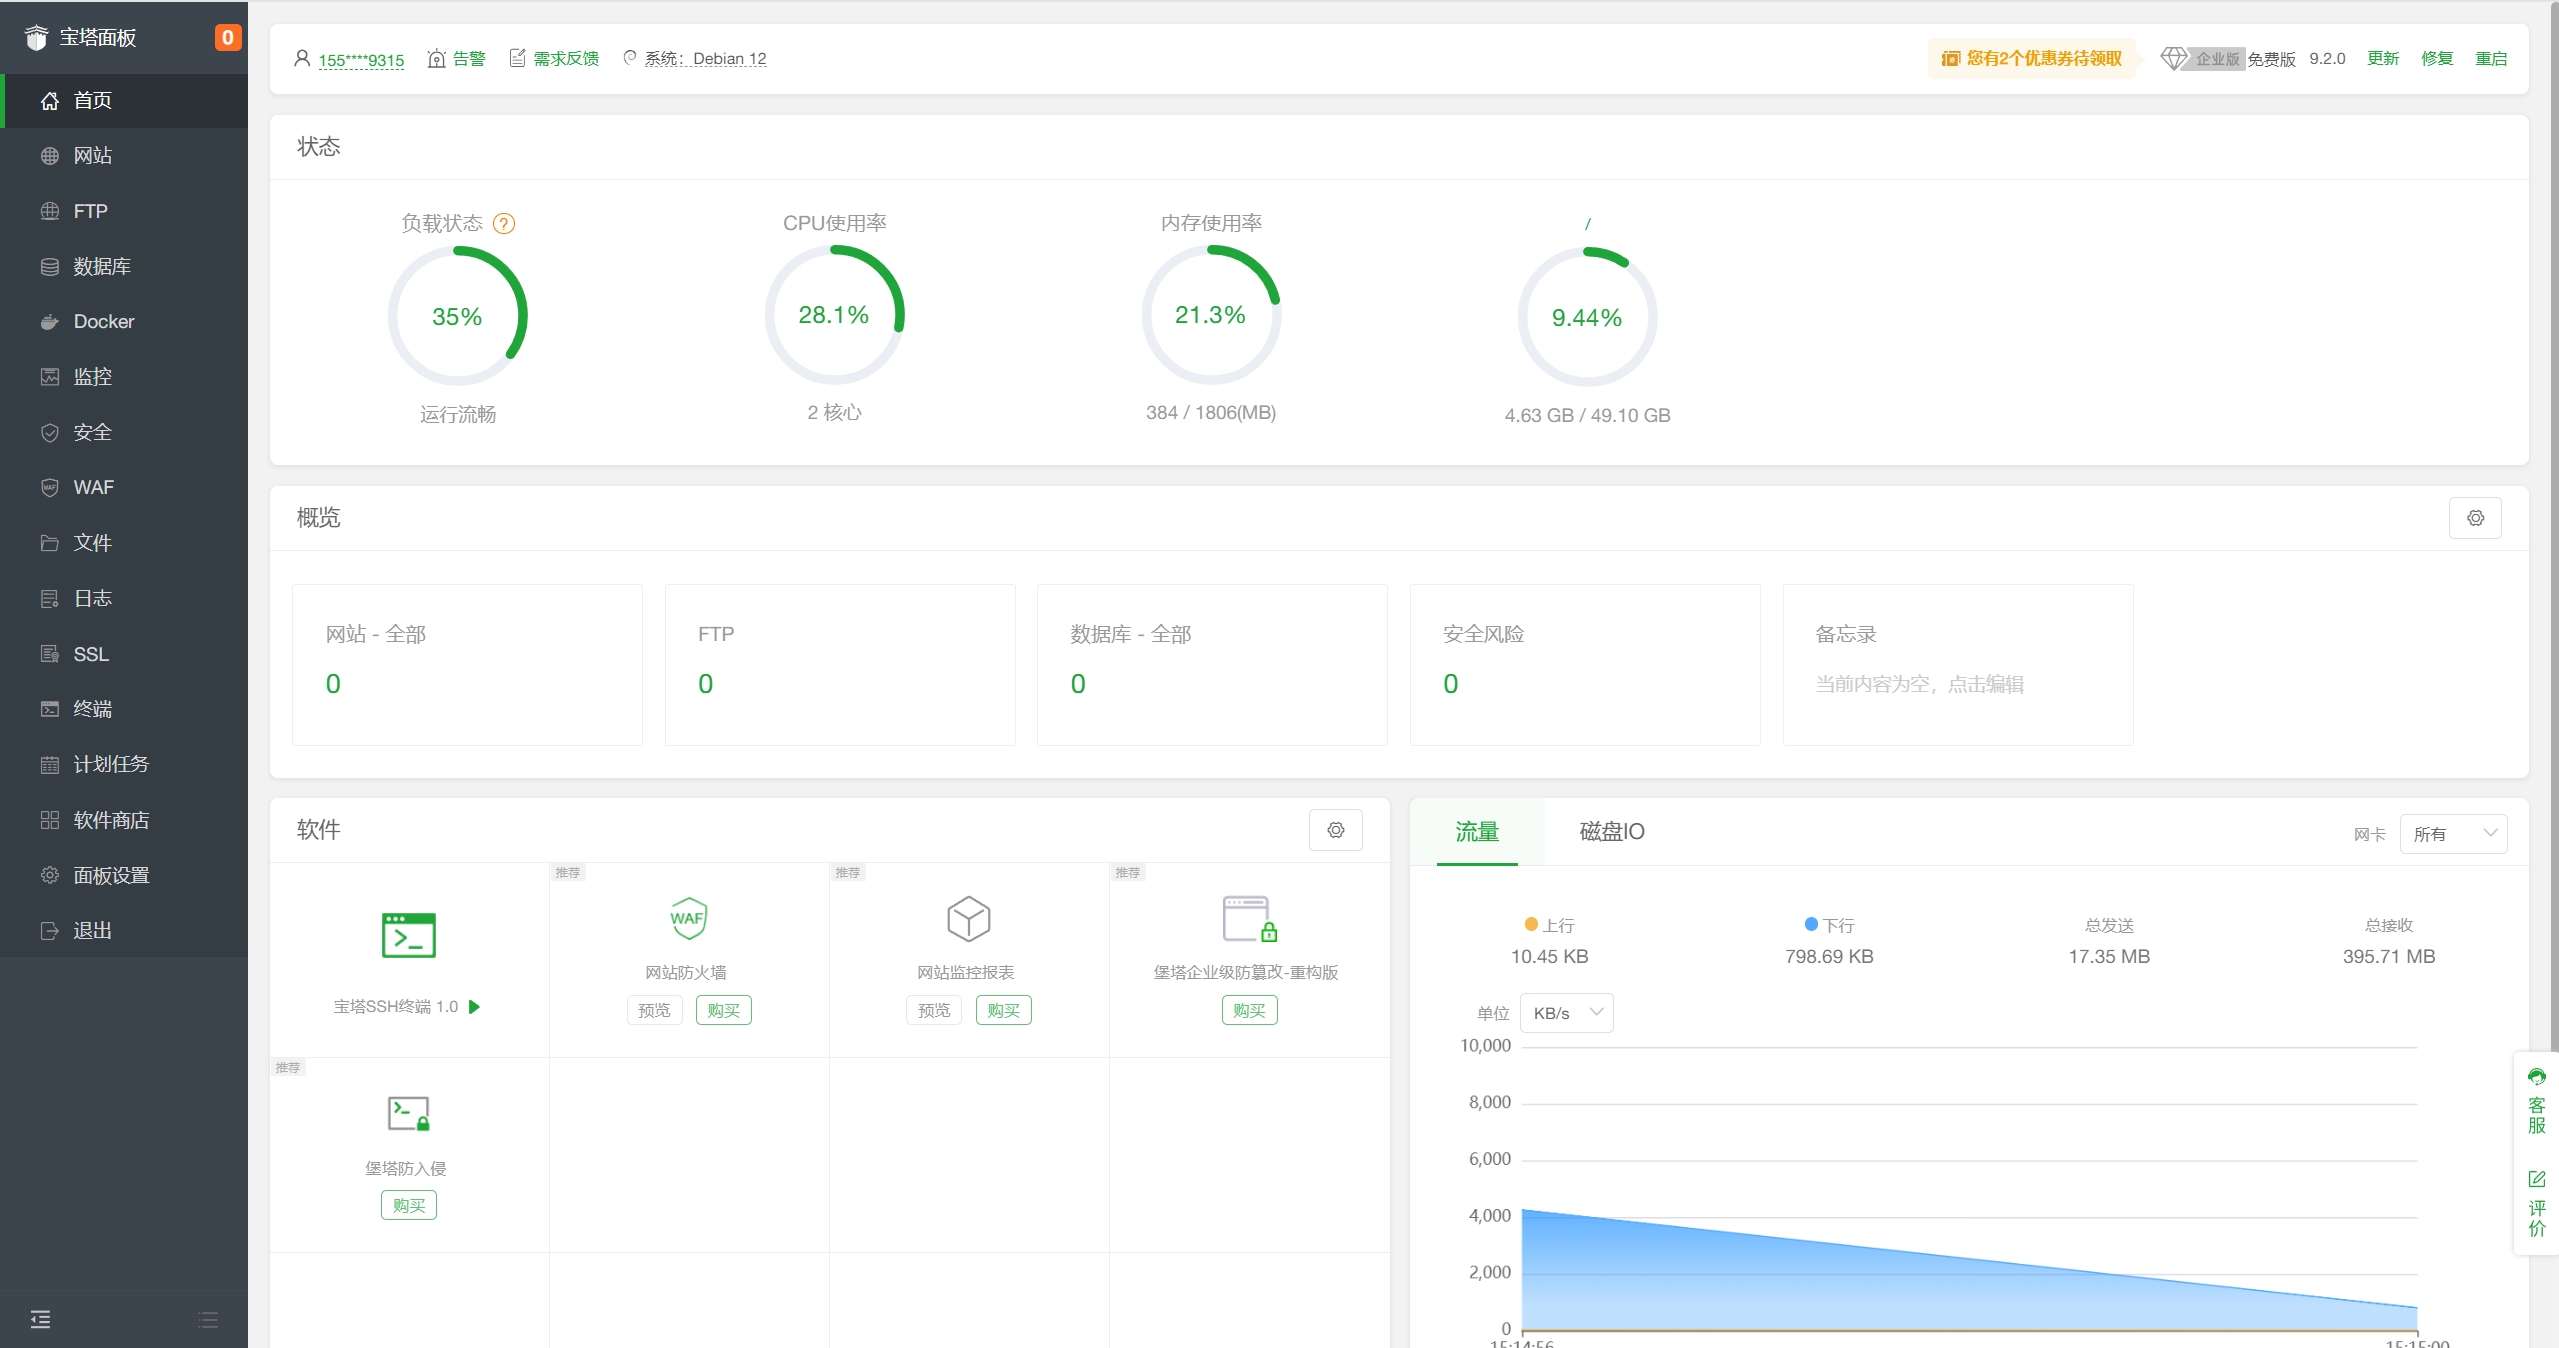Click the 面板设置 gear icon in sidebar

[50, 875]
